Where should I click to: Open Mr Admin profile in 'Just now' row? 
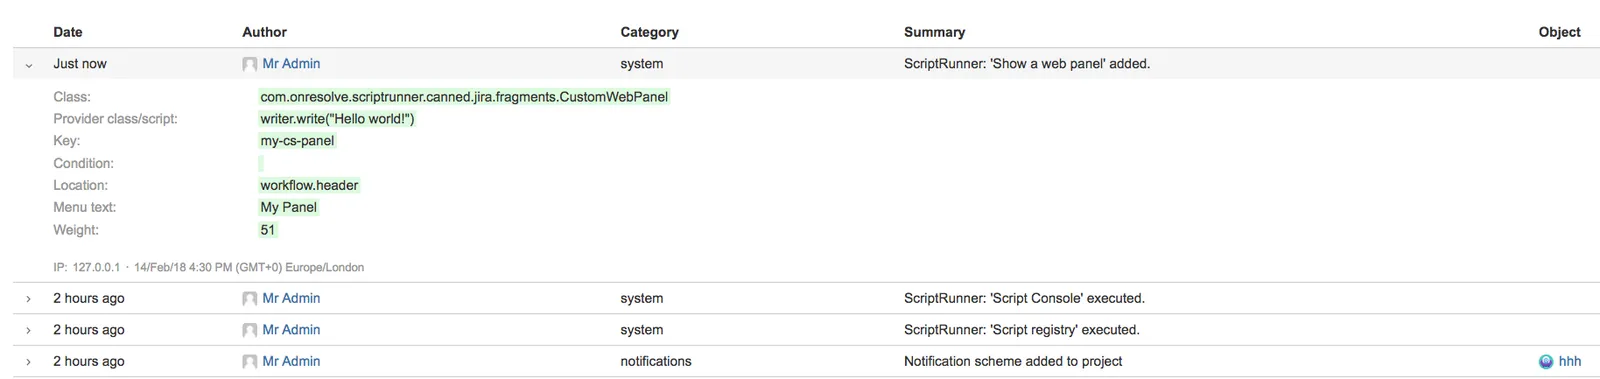click(x=291, y=64)
